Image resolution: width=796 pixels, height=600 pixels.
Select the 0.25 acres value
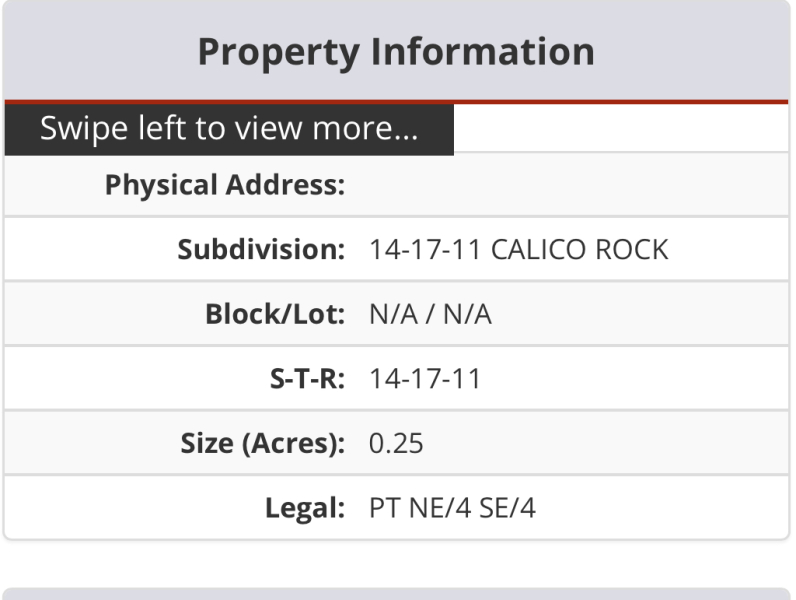(396, 442)
